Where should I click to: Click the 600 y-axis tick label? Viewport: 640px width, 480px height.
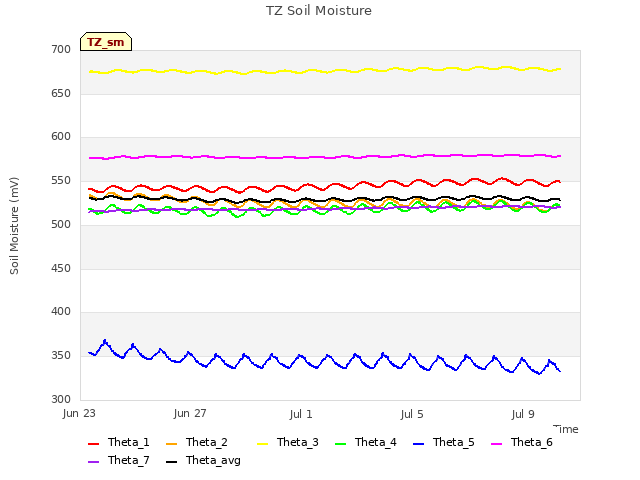[x=61, y=137]
